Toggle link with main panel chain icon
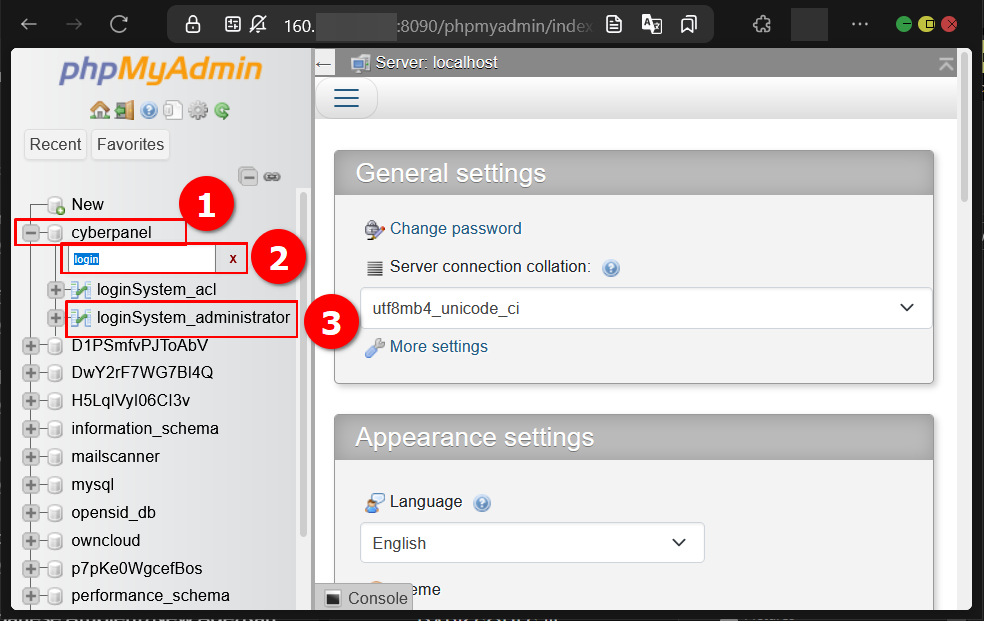Screen dimensions: 984x621 click(x=272, y=176)
